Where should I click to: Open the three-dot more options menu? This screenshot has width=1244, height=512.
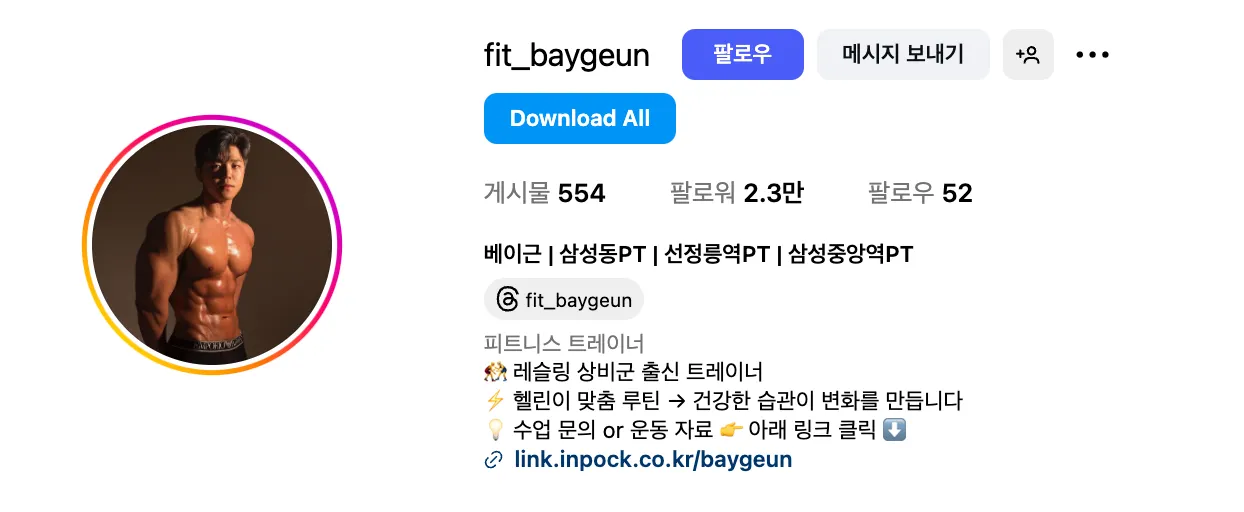[x=1092, y=55]
